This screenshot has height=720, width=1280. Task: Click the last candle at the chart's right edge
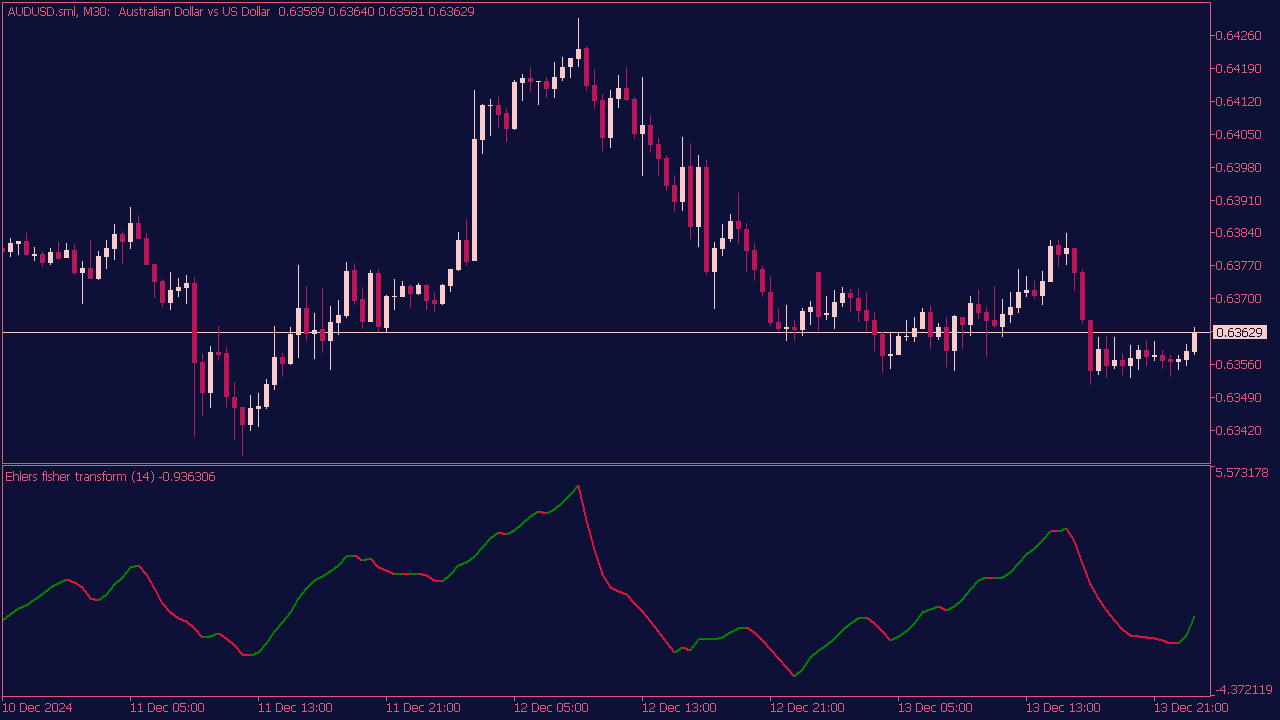tap(1194, 340)
